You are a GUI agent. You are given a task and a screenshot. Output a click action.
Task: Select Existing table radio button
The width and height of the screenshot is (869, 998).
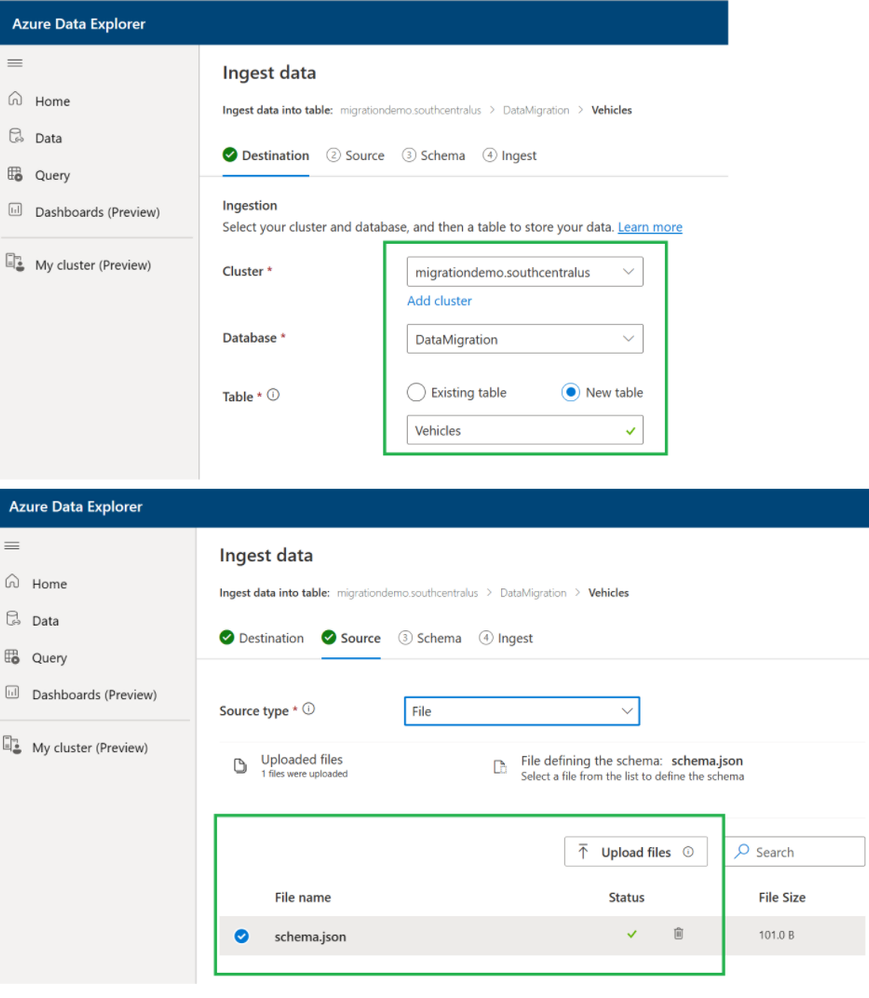416,392
